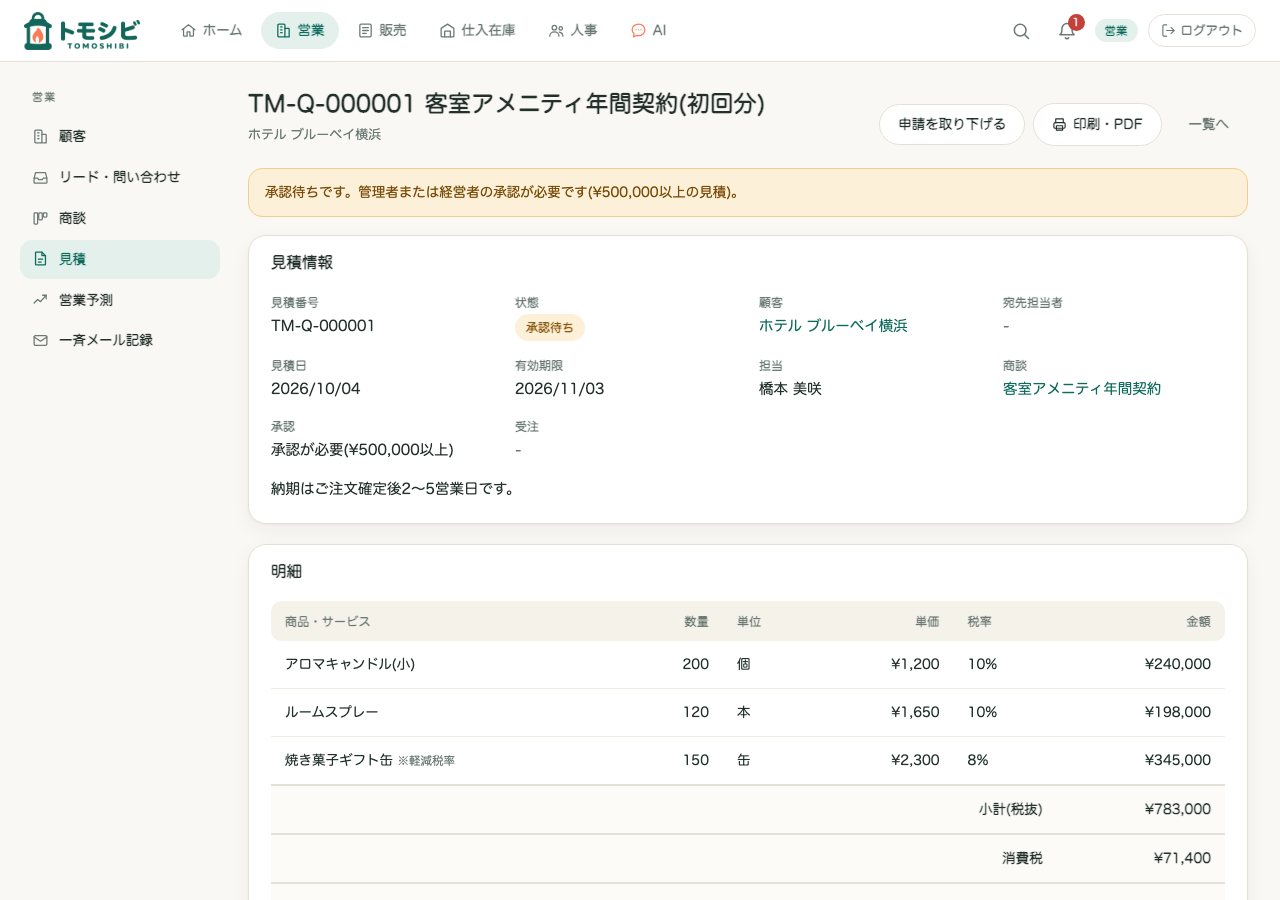This screenshot has height=900, width=1280.
Task: Open the search icon
Action: 1021,31
